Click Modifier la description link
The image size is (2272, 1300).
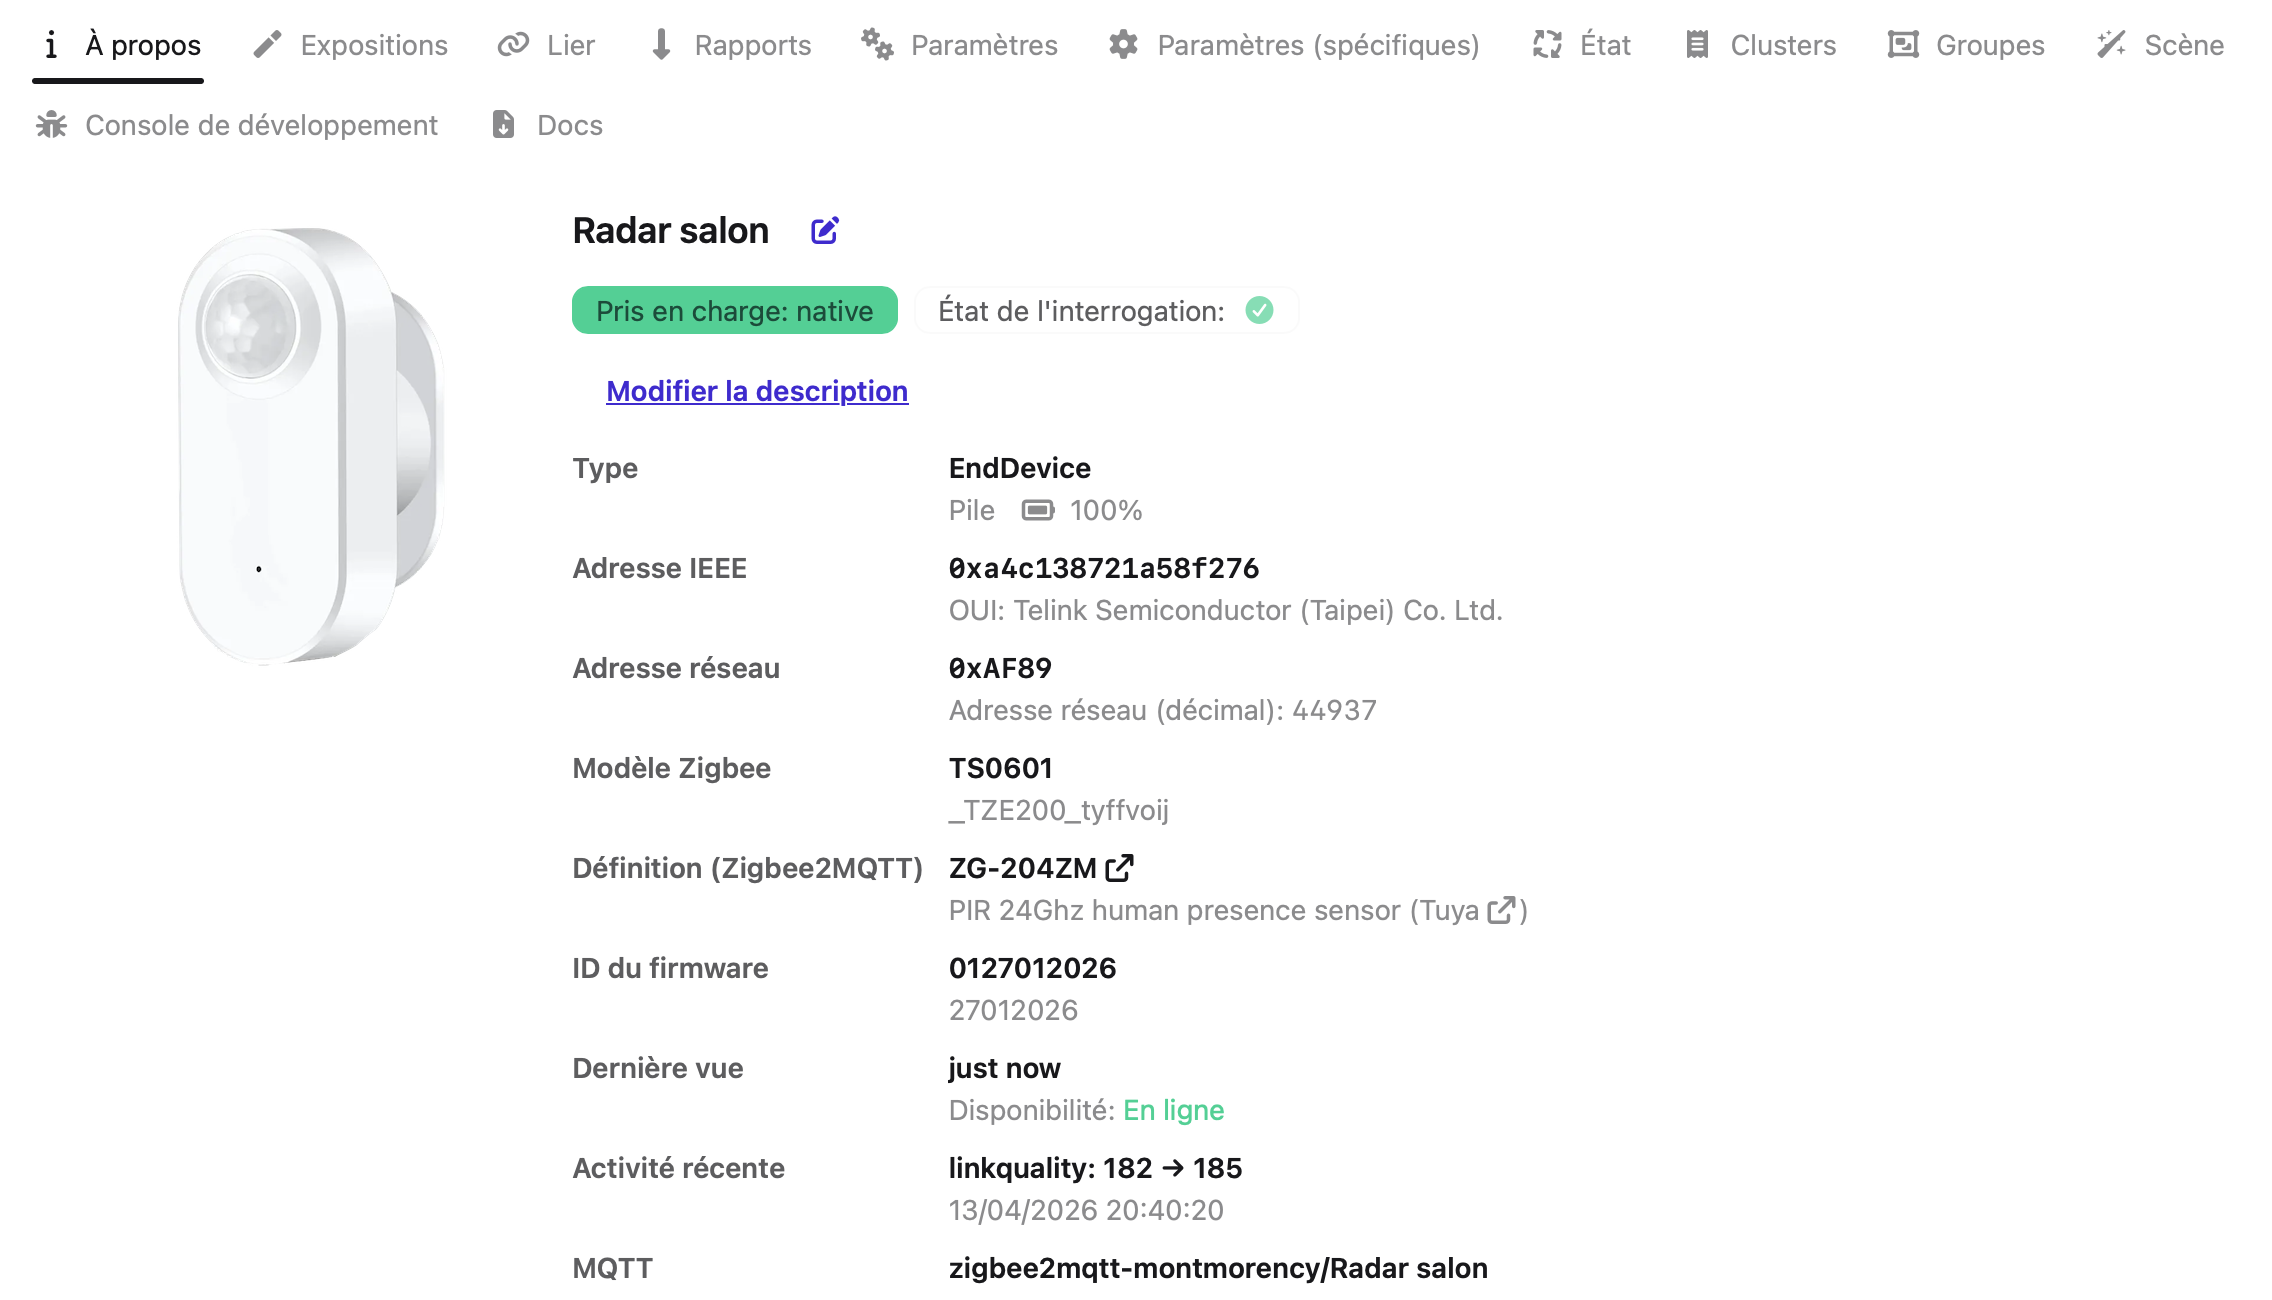pos(757,391)
